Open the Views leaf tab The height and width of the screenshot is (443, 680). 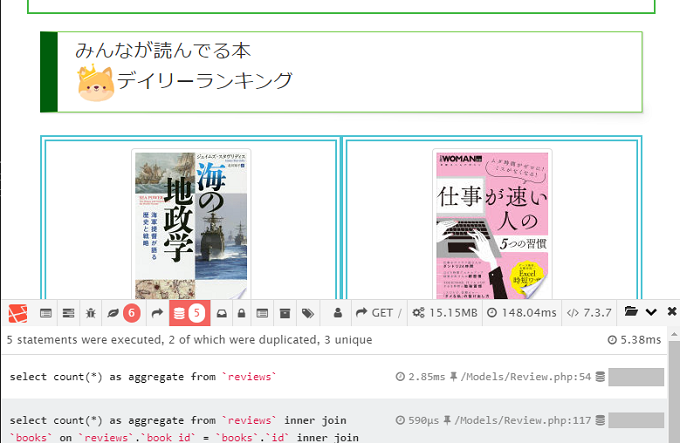[x=113, y=313]
